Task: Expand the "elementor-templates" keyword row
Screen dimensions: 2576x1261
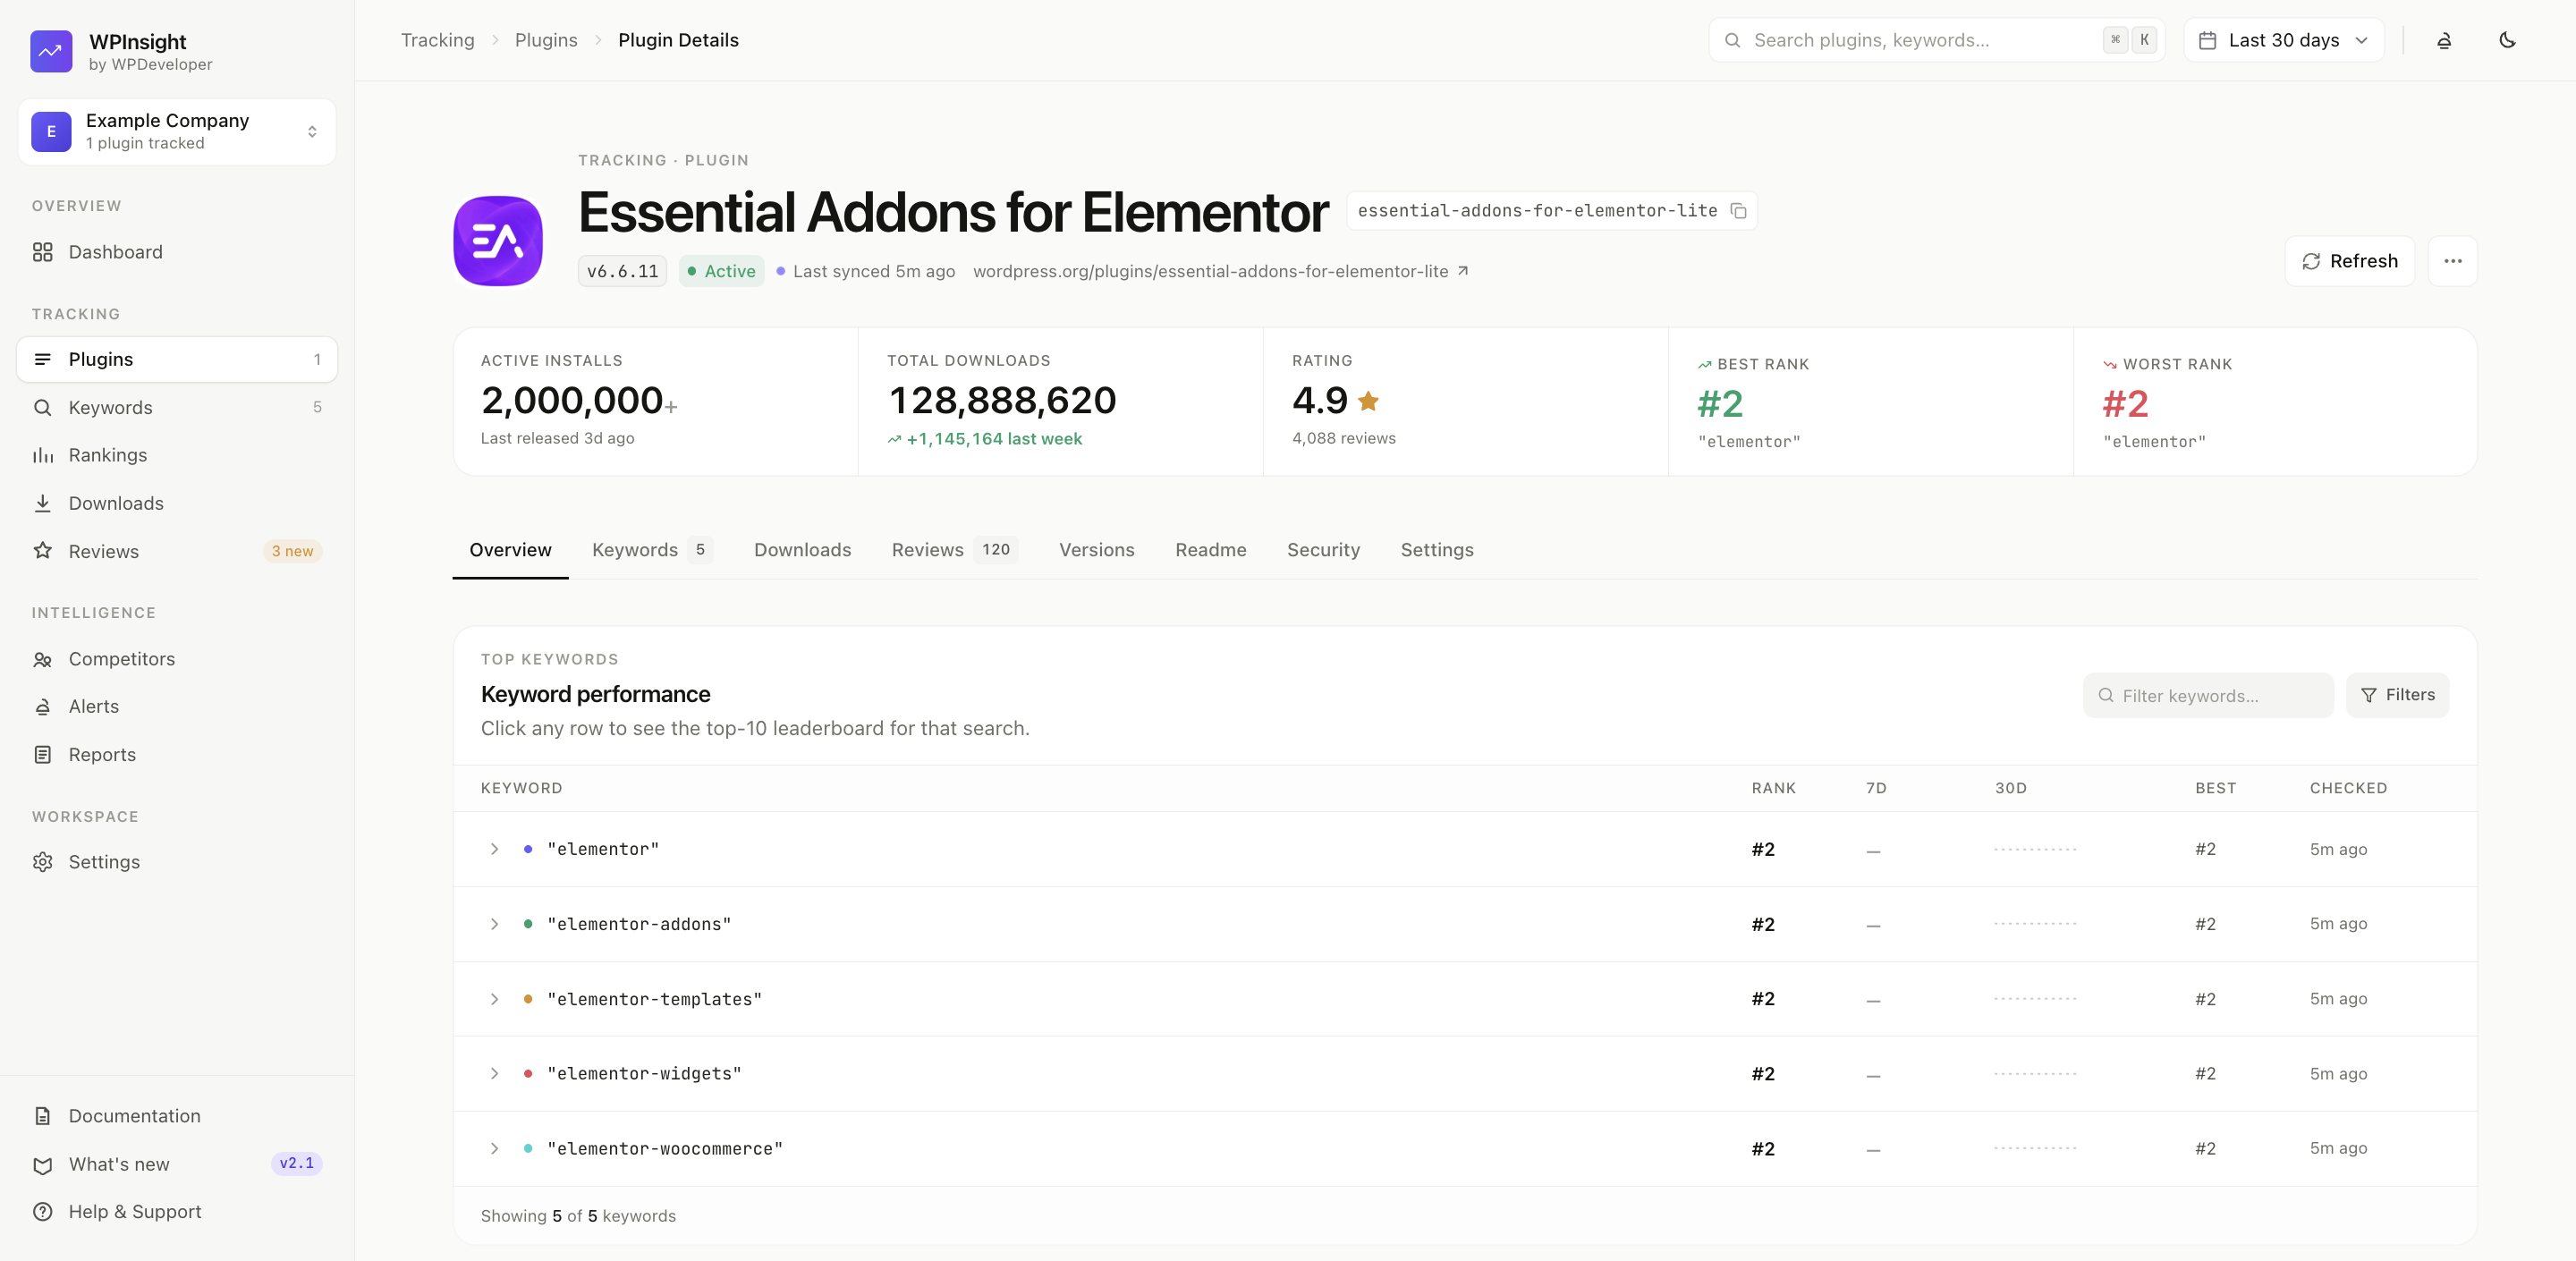Action: click(494, 999)
